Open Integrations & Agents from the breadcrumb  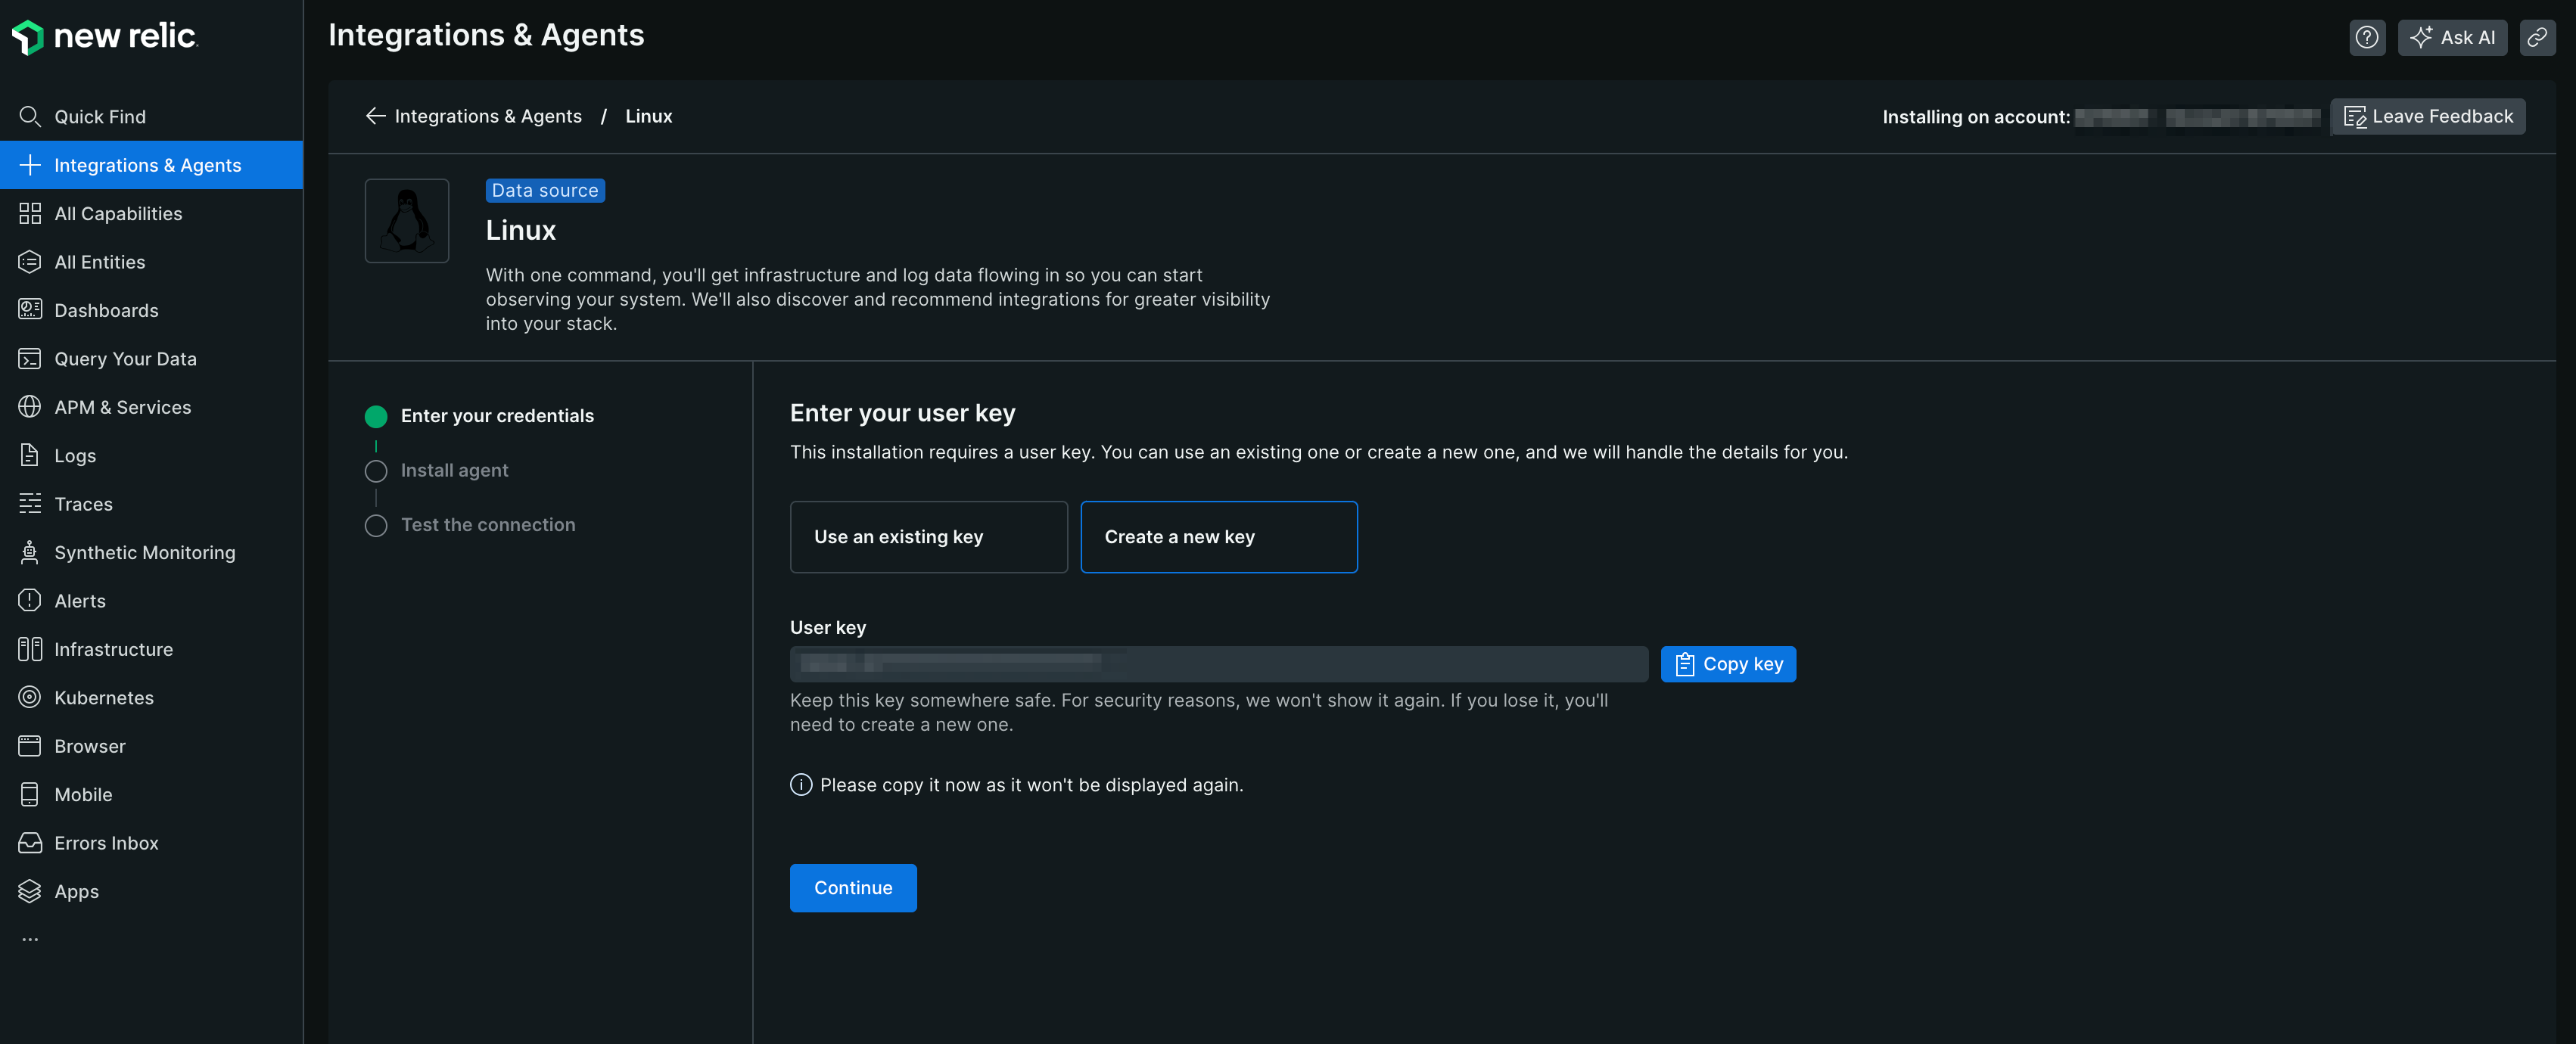[x=488, y=116]
